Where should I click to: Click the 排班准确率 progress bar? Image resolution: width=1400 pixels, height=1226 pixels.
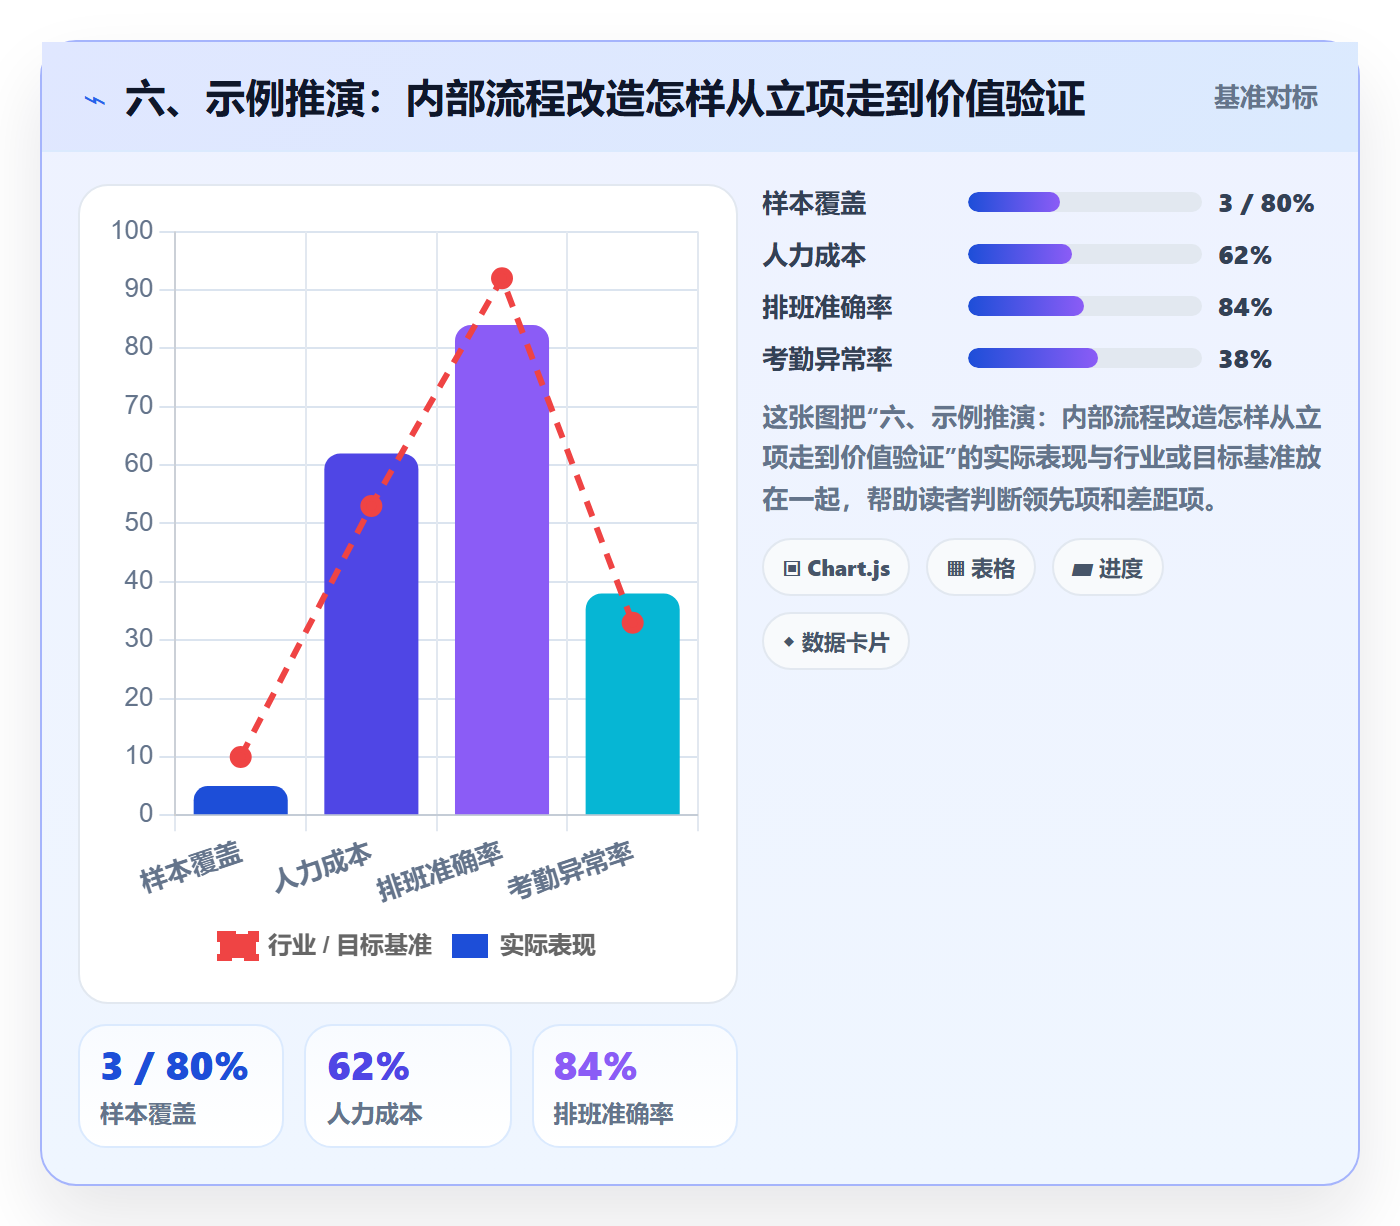(x=1084, y=306)
